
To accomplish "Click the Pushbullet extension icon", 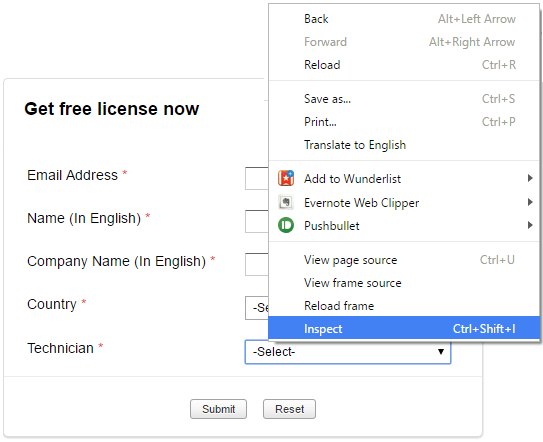I will (286, 226).
